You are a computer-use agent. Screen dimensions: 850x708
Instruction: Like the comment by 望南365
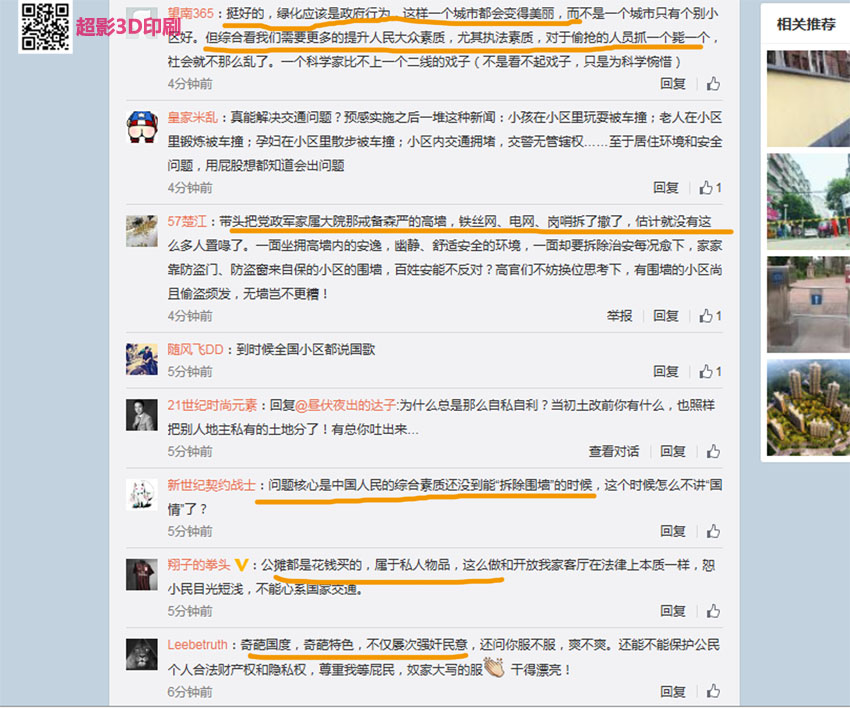(713, 83)
